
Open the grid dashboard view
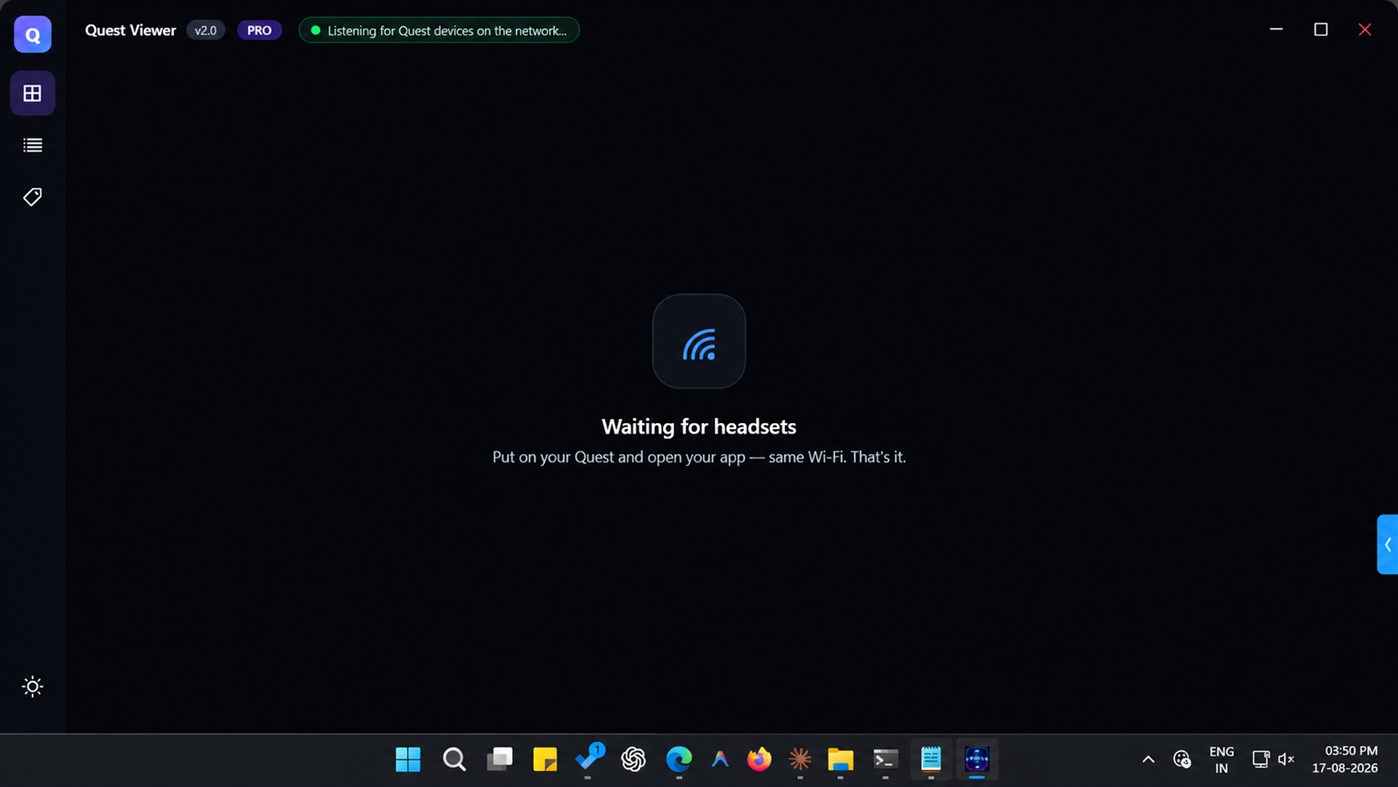point(33,93)
